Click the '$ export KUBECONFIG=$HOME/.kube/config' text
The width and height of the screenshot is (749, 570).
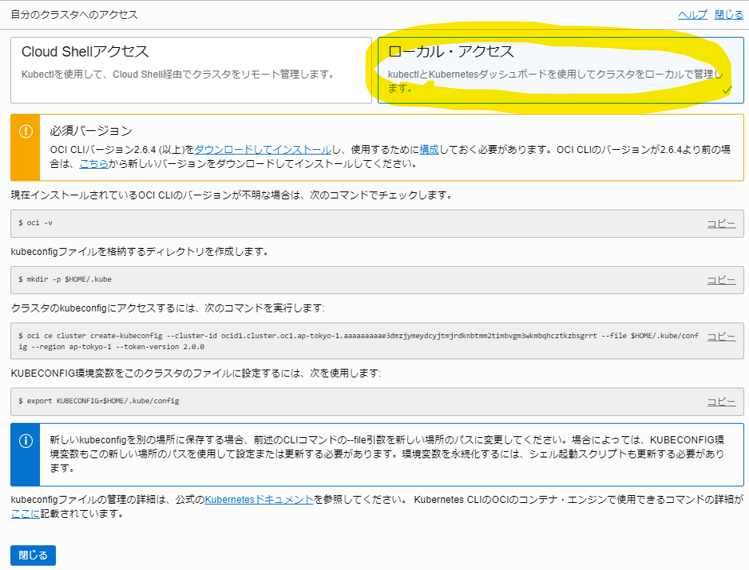(x=99, y=401)
